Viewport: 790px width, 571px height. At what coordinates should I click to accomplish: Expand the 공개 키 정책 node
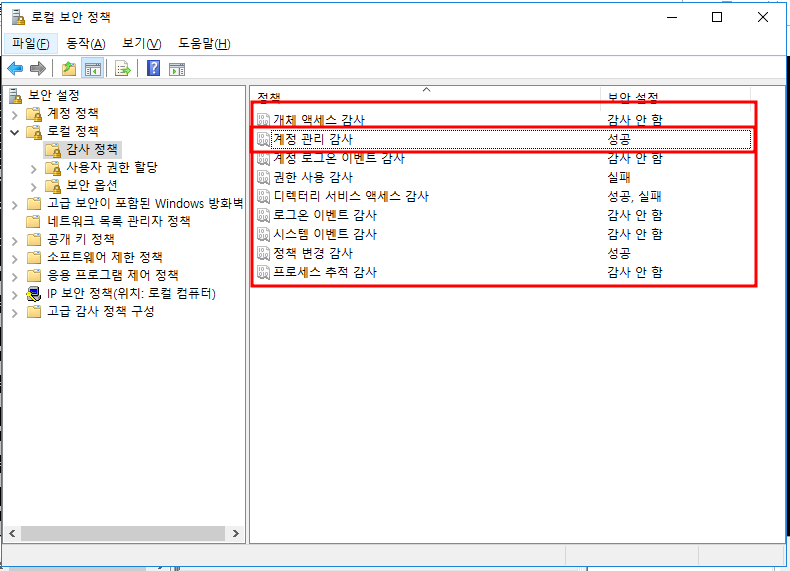click(x=15, y=241)
